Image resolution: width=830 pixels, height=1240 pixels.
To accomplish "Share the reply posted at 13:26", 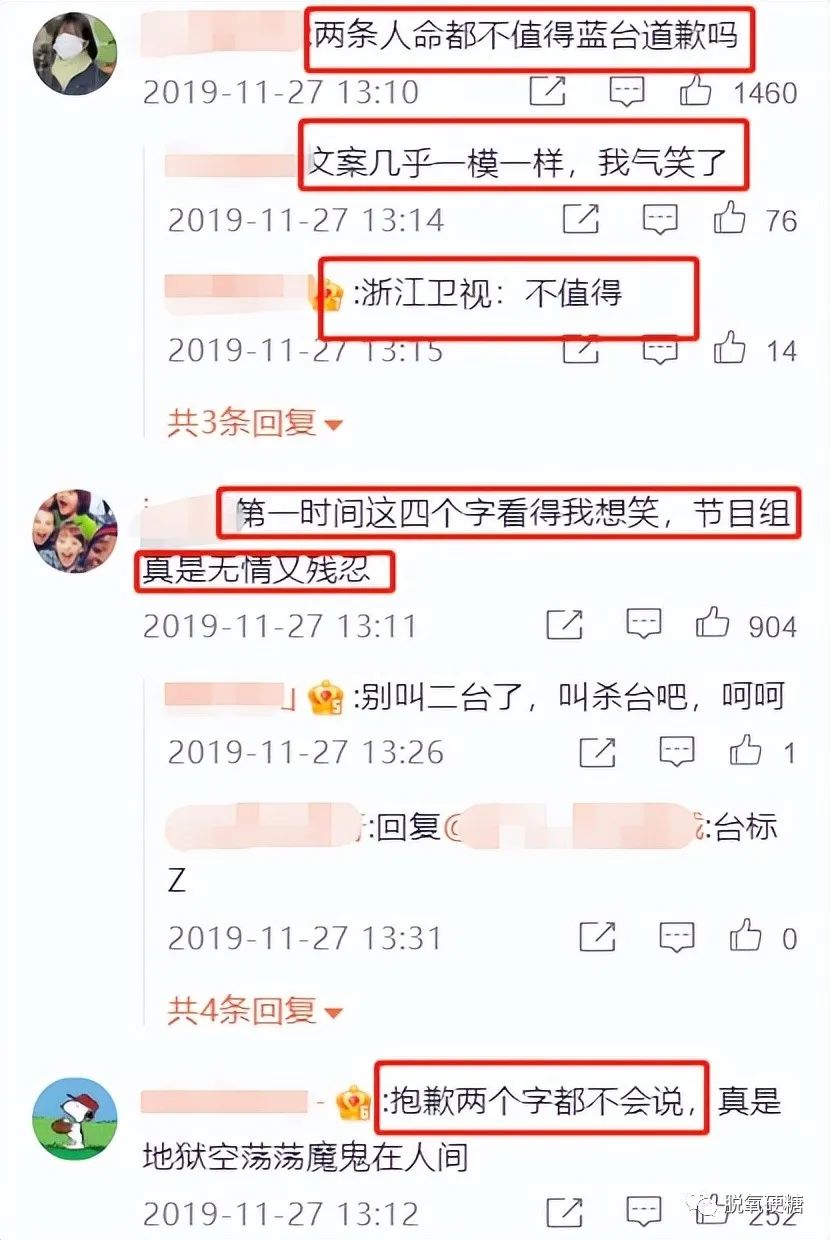I will (597, 751).
